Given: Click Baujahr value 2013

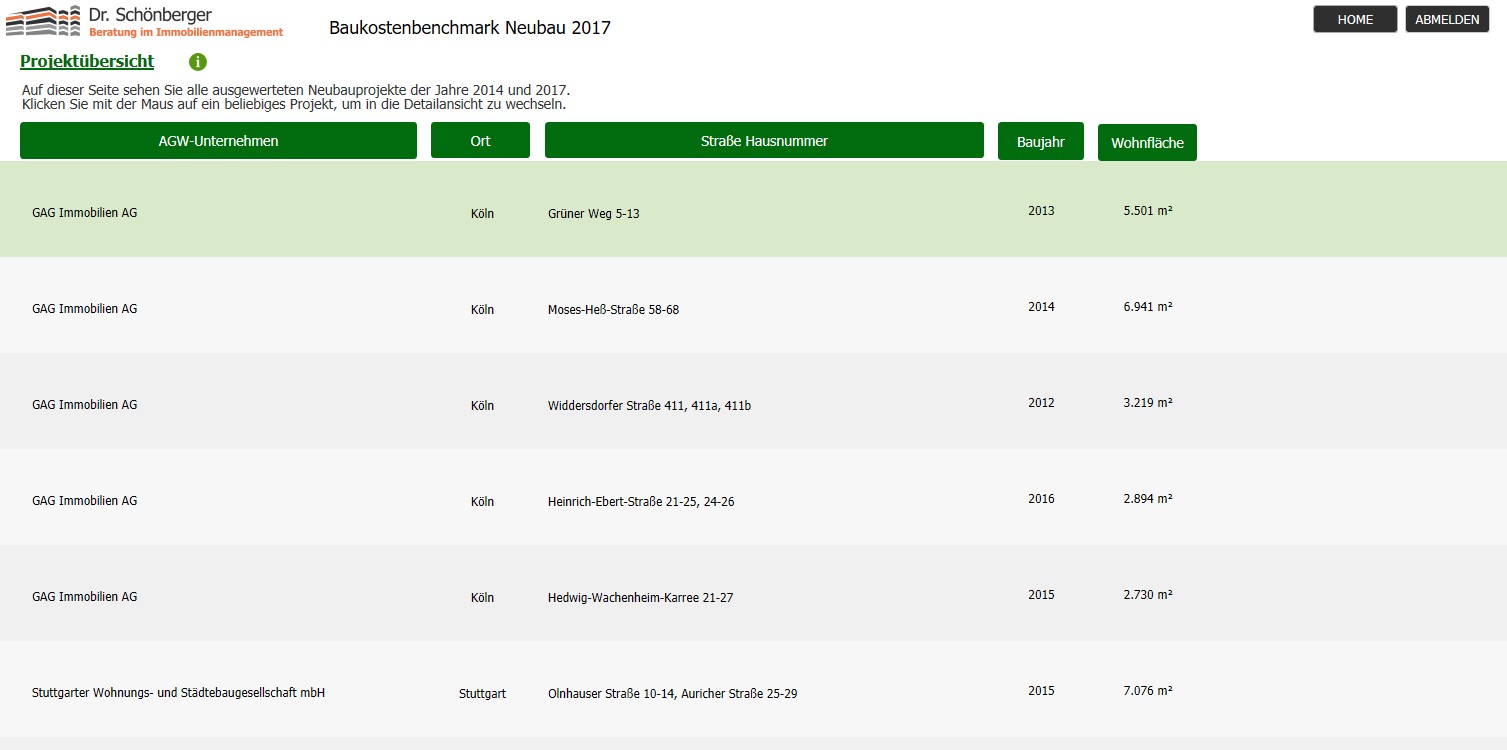Looking at the screenshot, I should (x=1041, y=211).
